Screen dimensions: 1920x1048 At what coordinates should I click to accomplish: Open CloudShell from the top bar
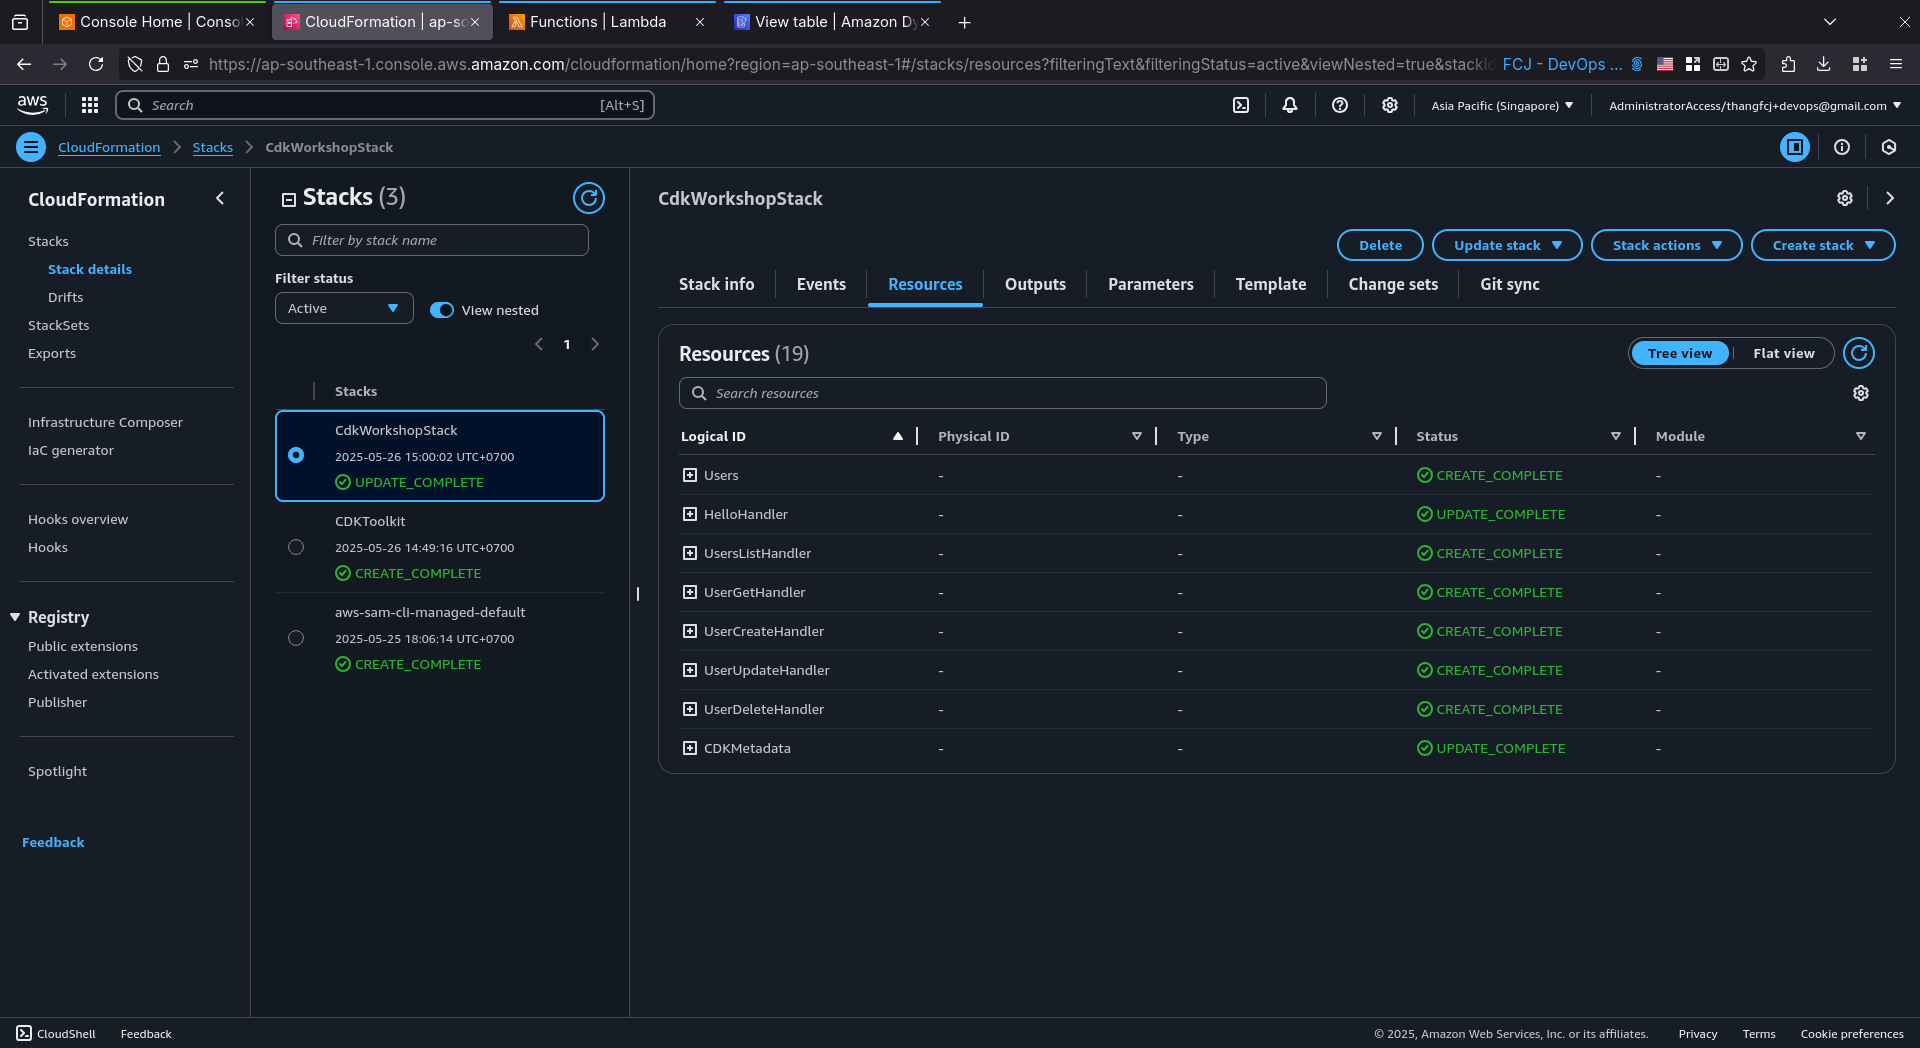(x=1241, y=105)
